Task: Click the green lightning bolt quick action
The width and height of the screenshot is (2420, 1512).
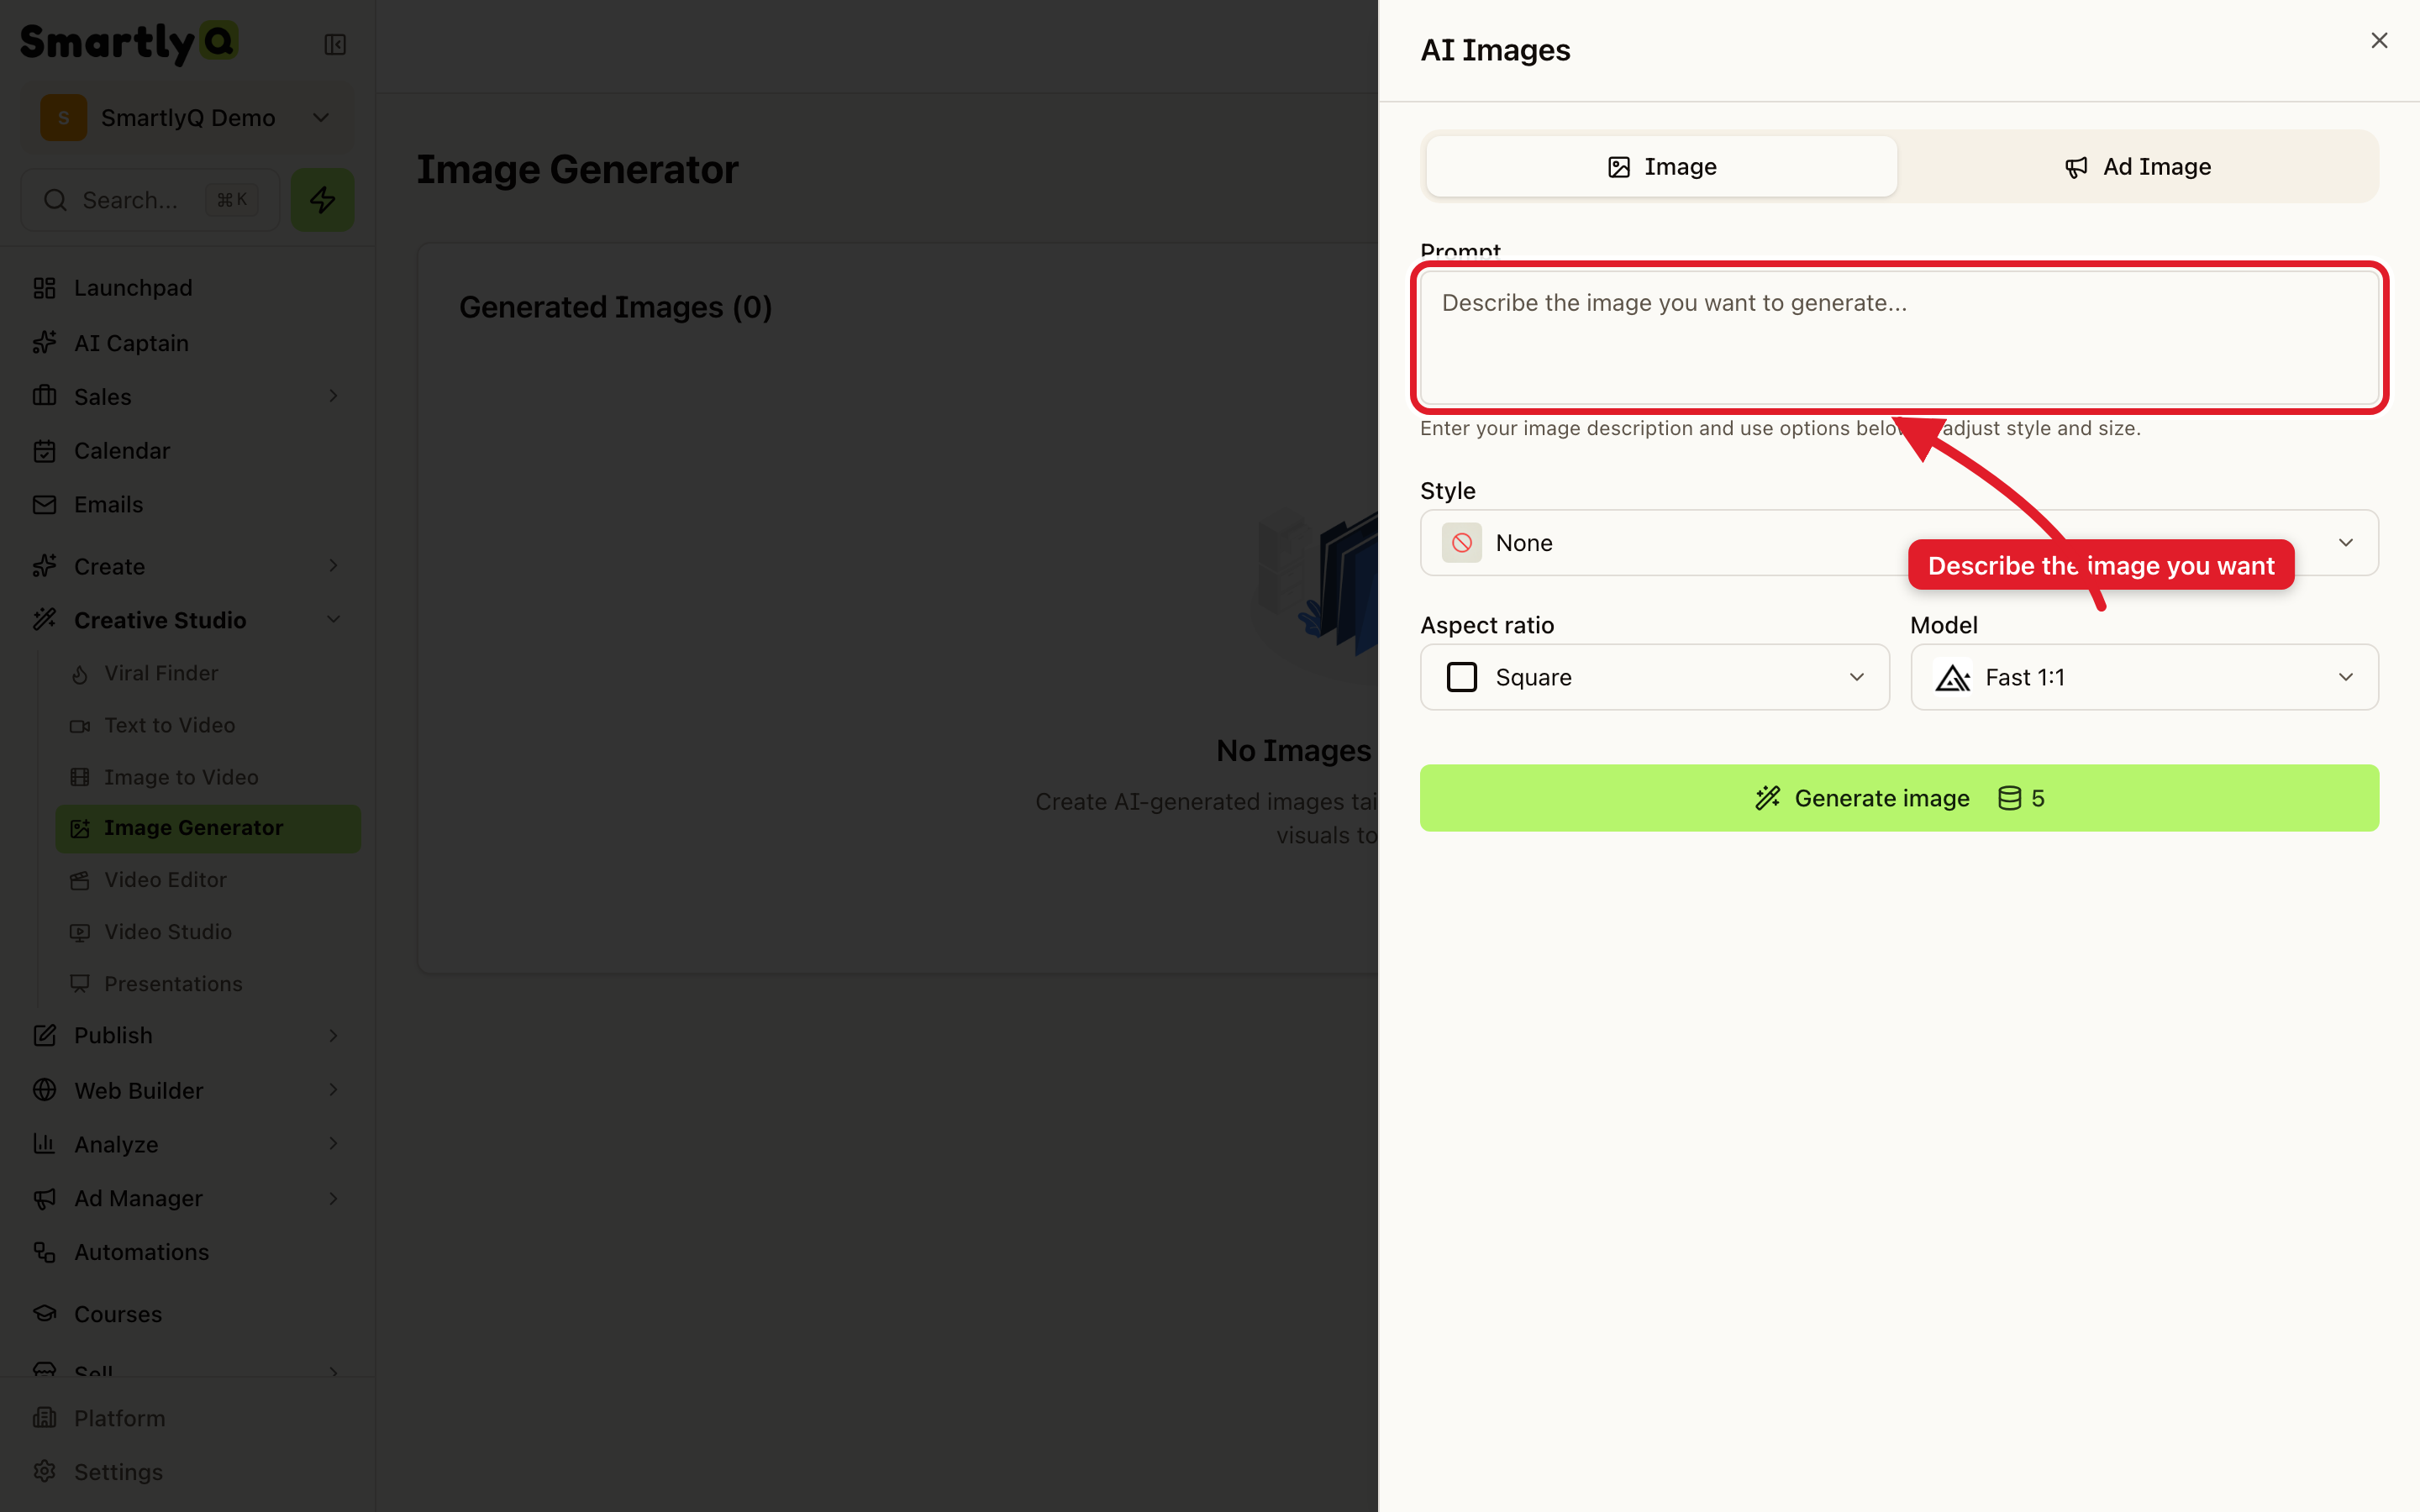Action: 322,200
